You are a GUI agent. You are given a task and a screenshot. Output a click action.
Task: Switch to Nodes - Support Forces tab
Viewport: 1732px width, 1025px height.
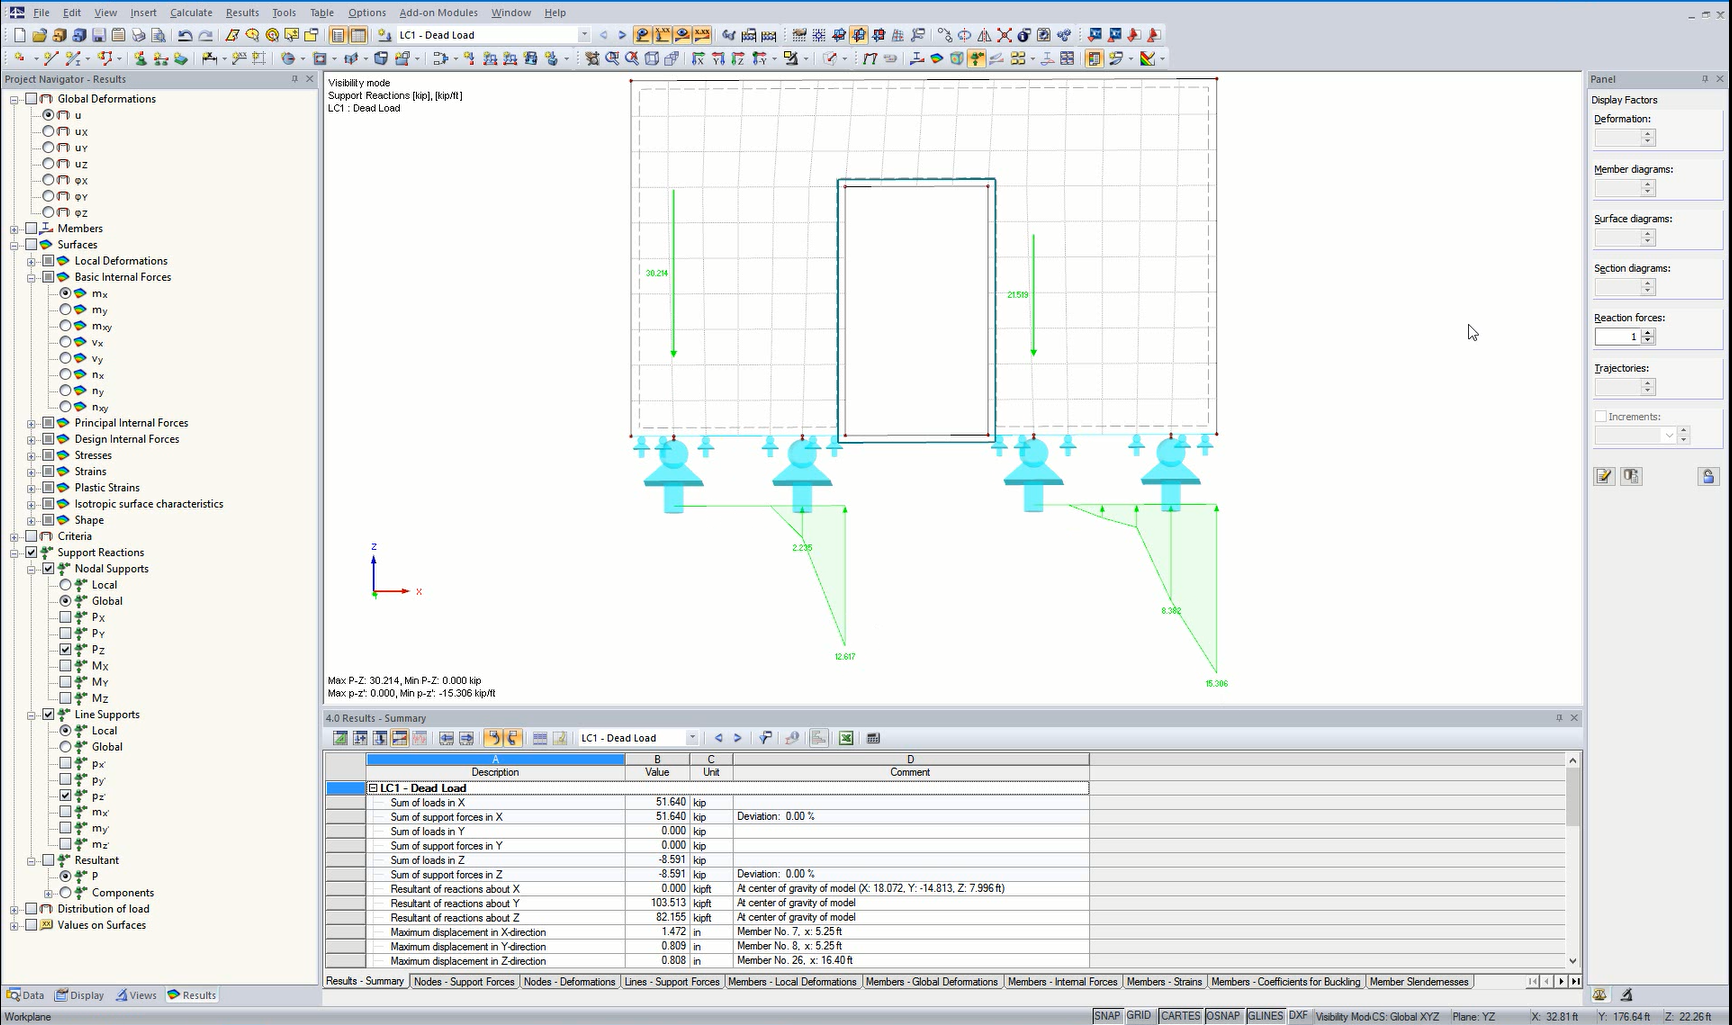click(x=464, y=982)
